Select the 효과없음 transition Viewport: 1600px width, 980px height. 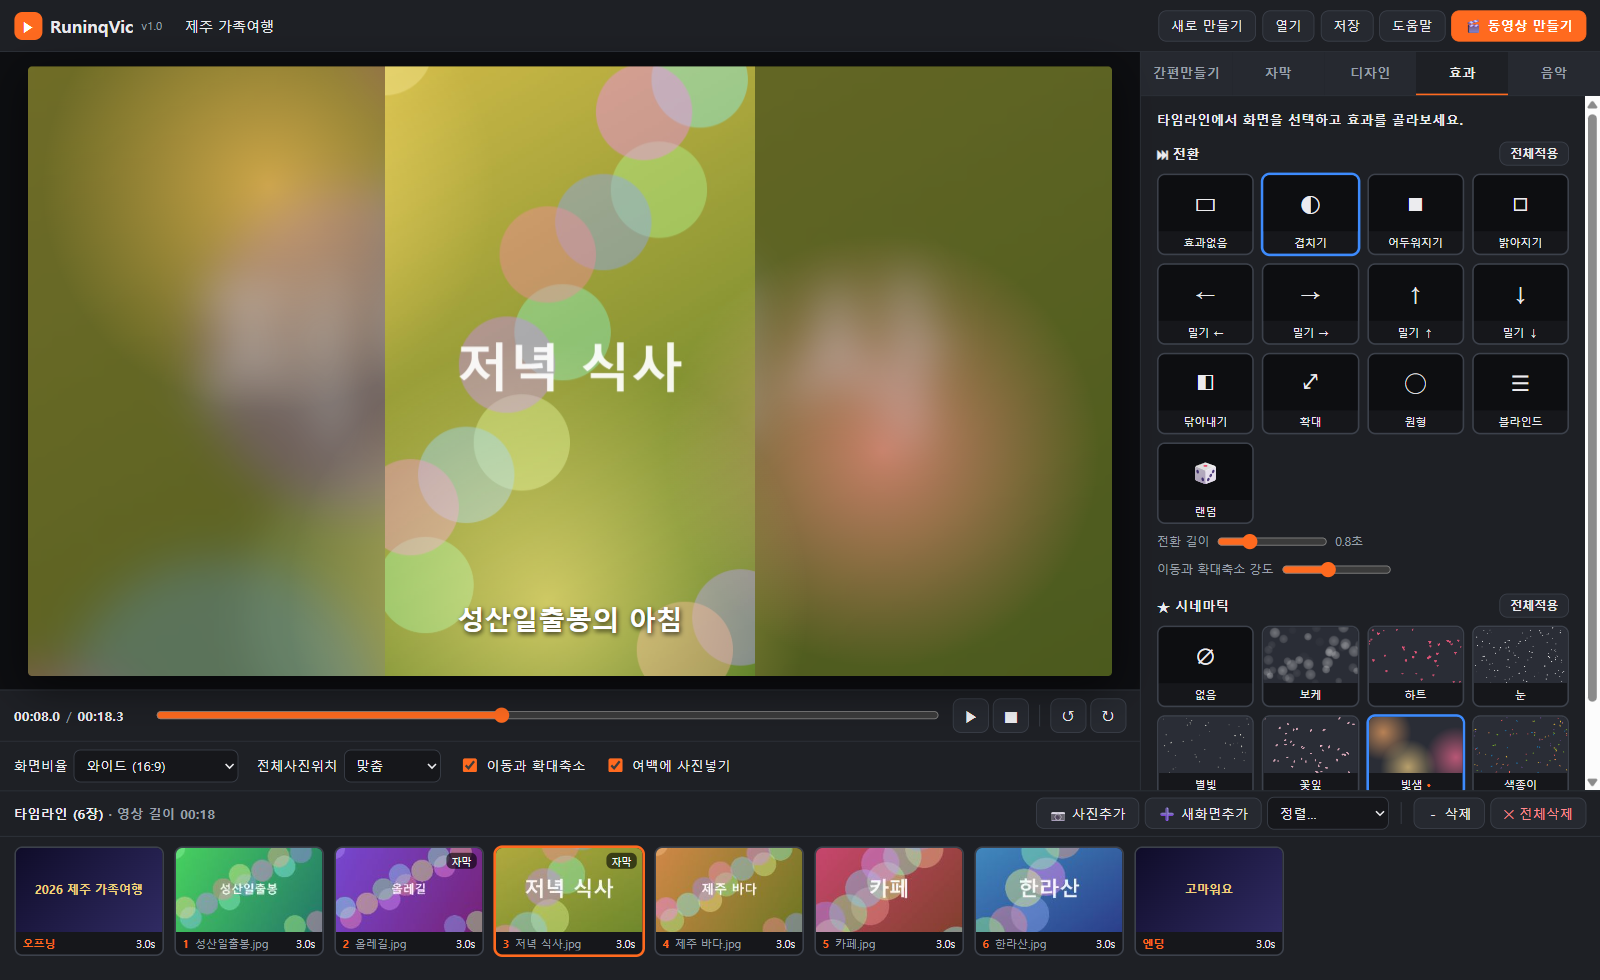pos(1205,214)
